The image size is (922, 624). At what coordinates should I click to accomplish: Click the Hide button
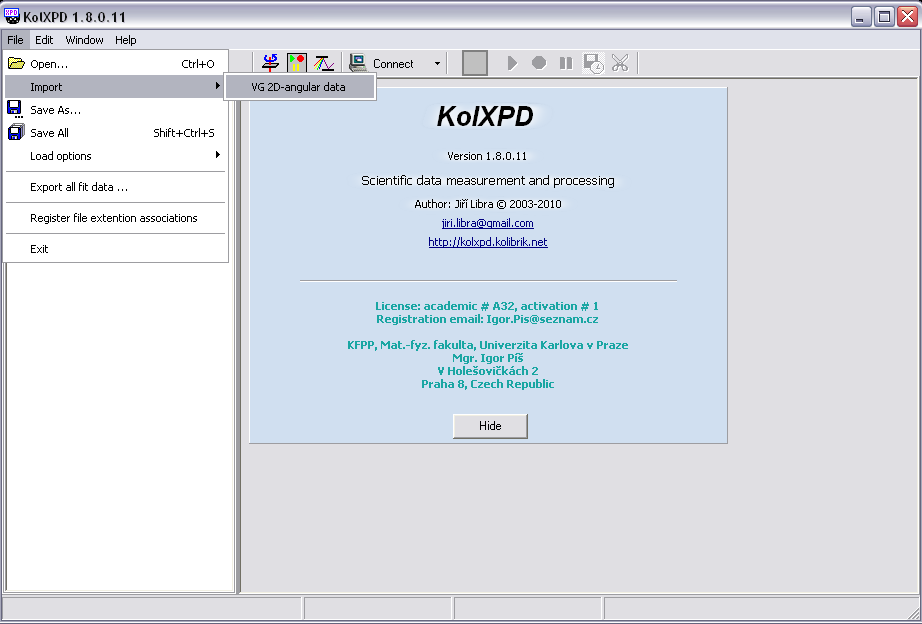pyautogui.click(x=490, y=426)
